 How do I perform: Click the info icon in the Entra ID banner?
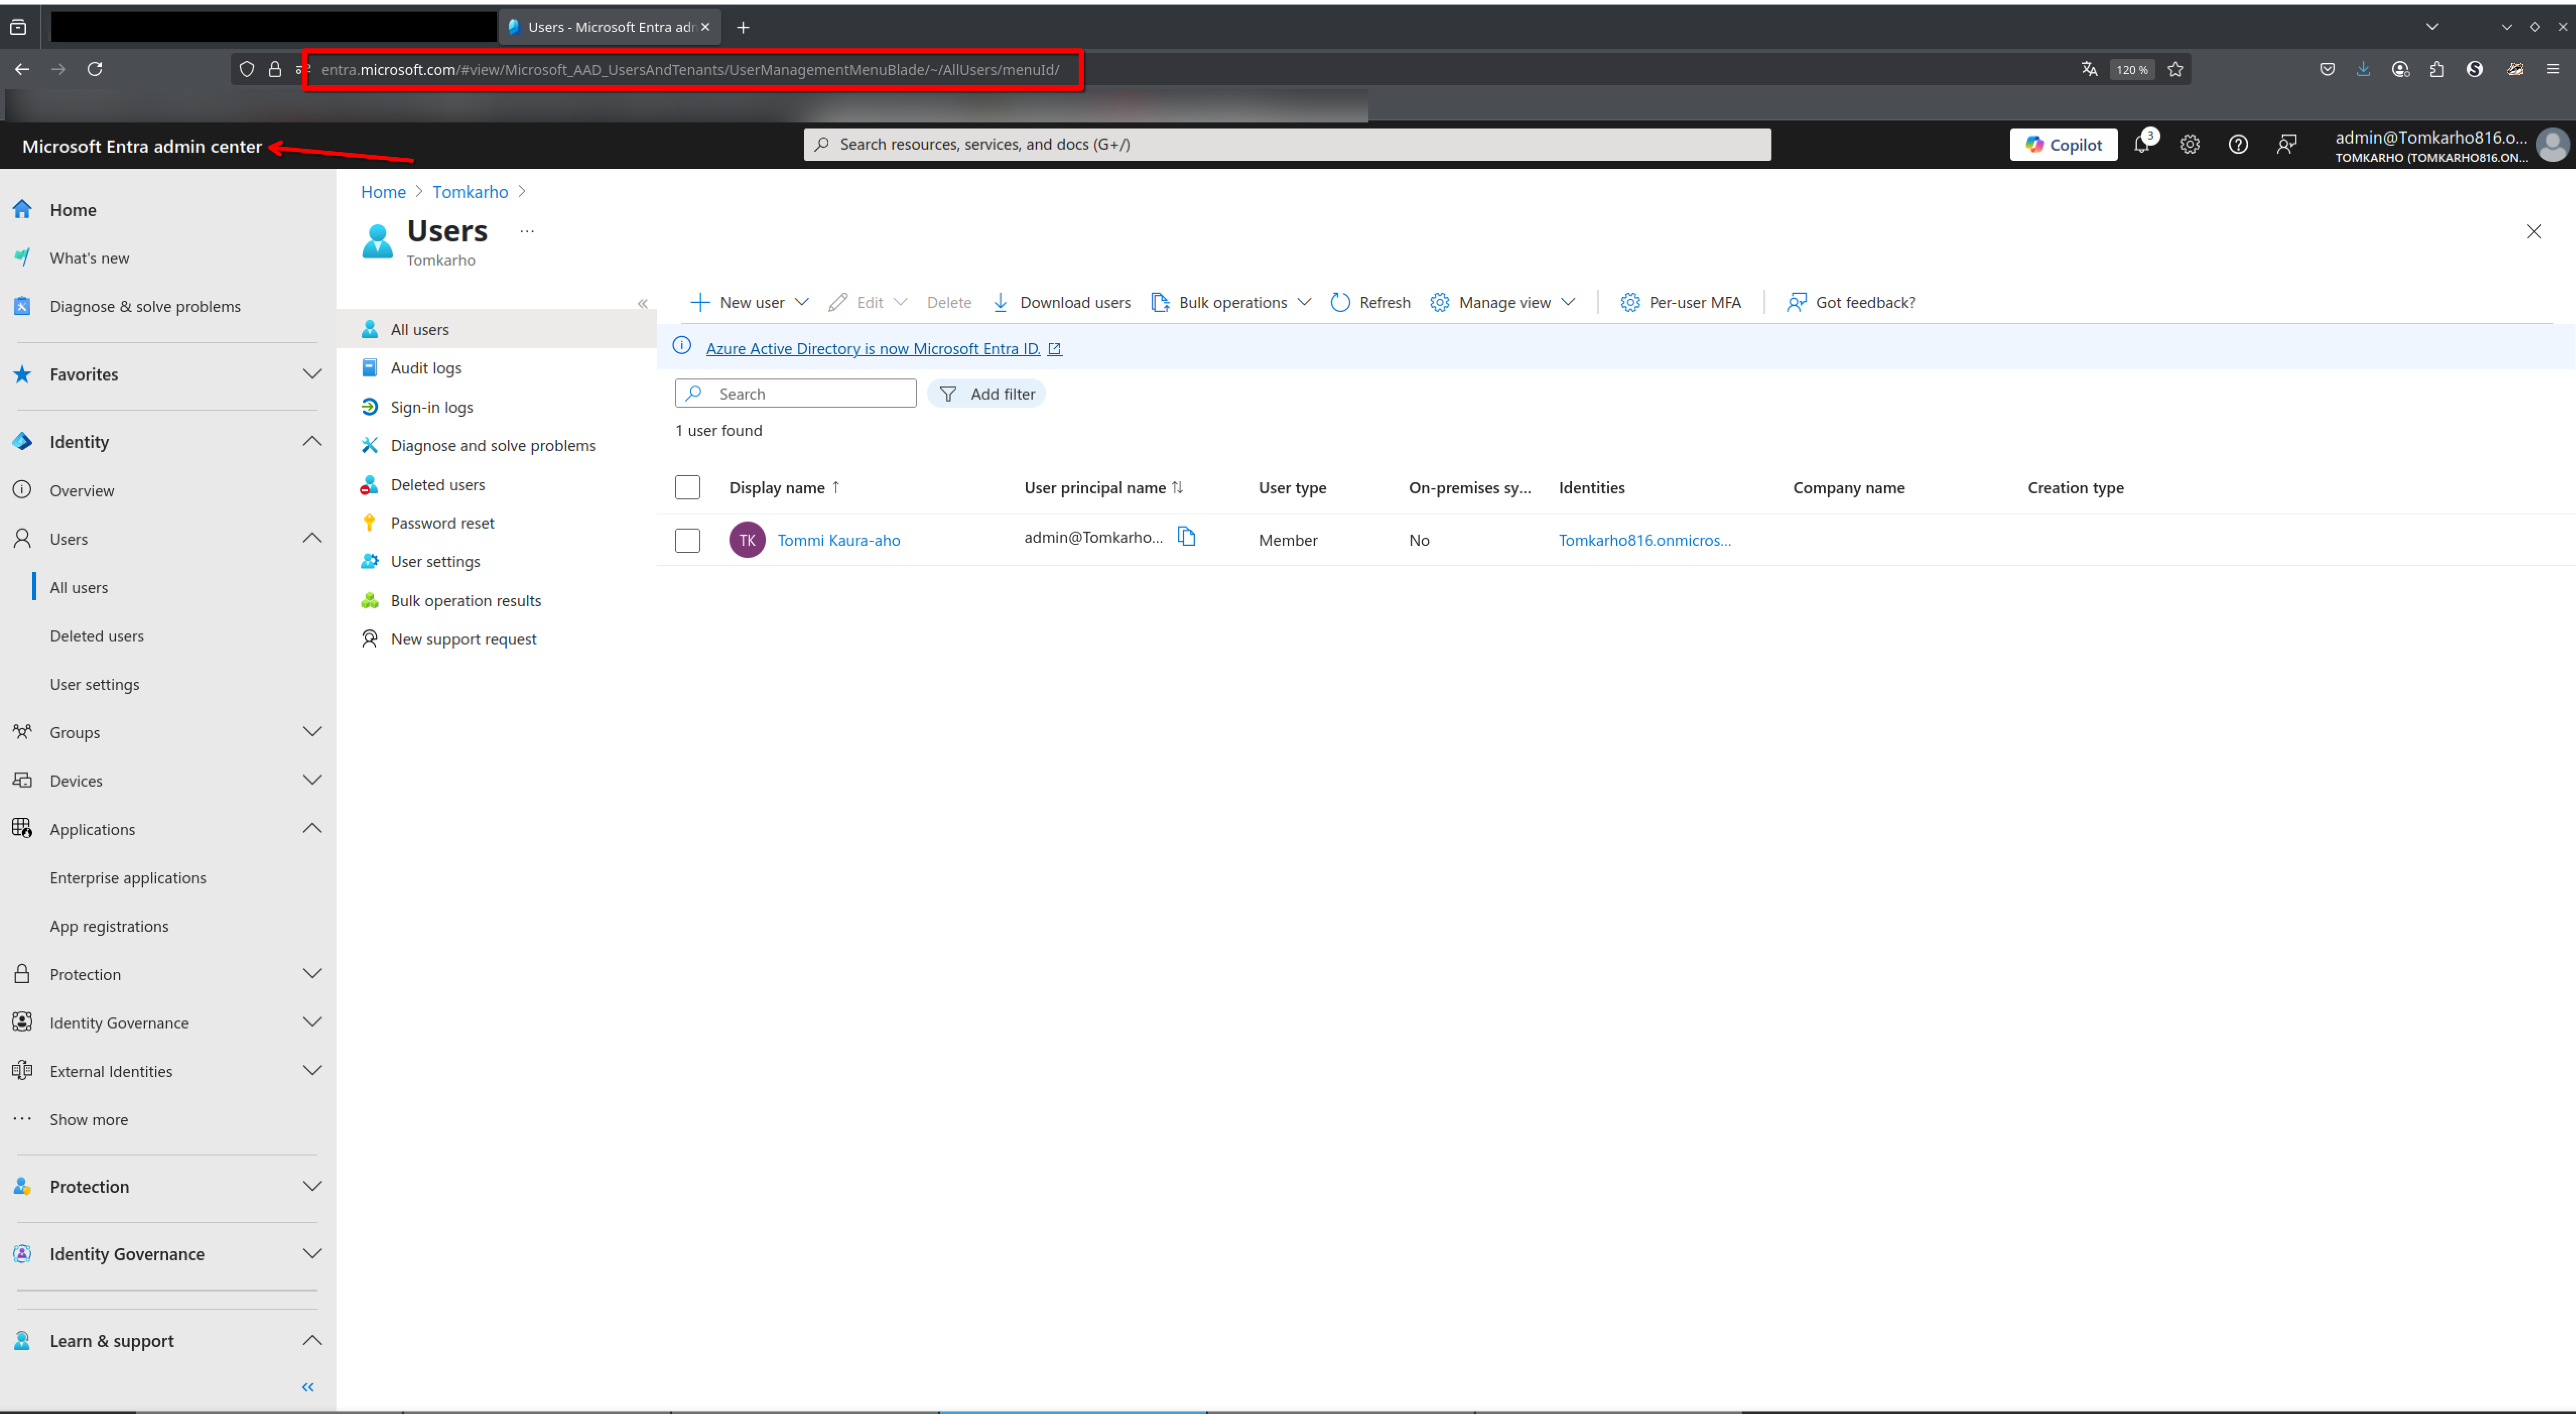point(682,346)
